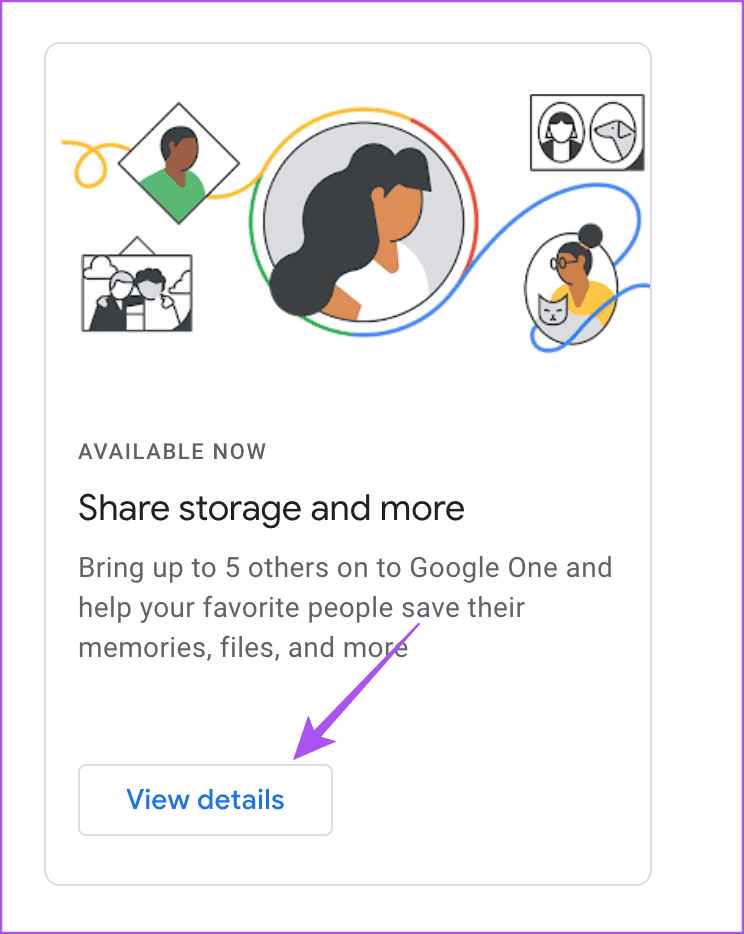Click the oval dog portrait in the top-right frame
This screenshot has width=744, height=934.
coord(614,132)
